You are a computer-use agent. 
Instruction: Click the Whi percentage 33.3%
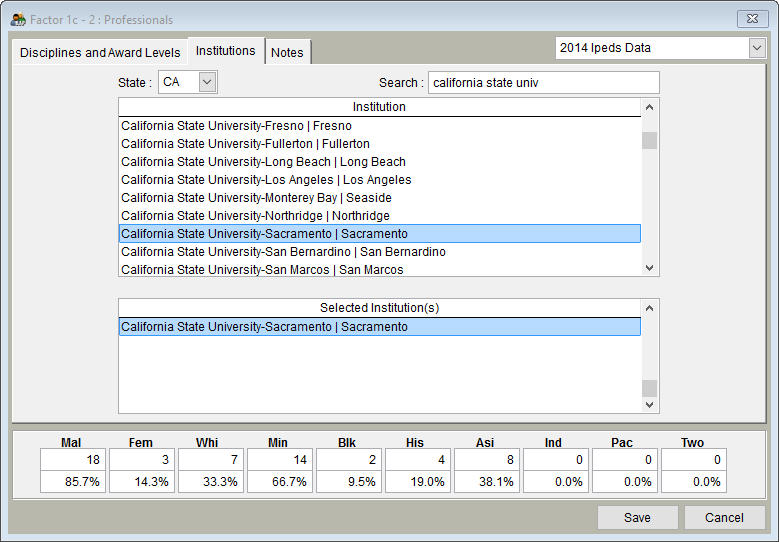[211, 482]
